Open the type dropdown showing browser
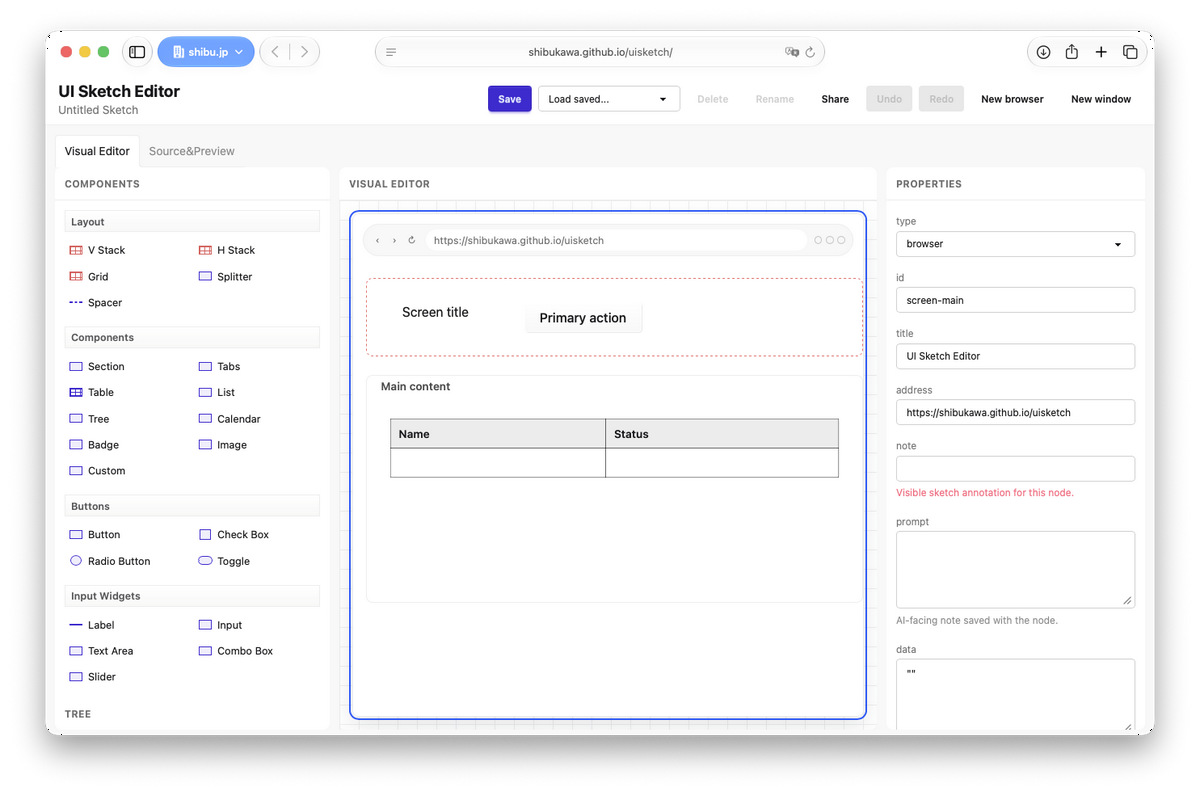Image resolution: width=1200 pixels, height=795 pixels. [x=1015, y=244]
